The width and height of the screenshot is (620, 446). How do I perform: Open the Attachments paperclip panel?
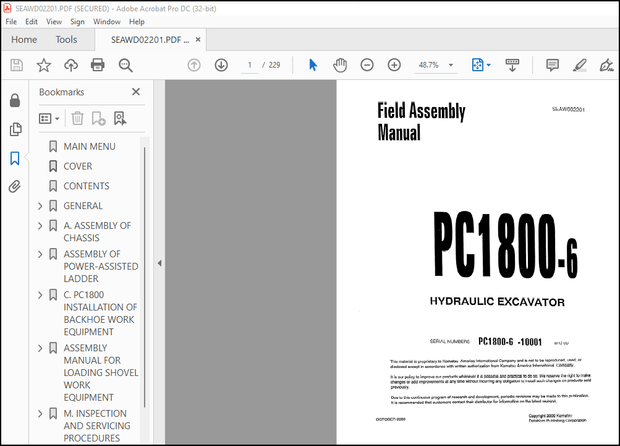(15, 186)
